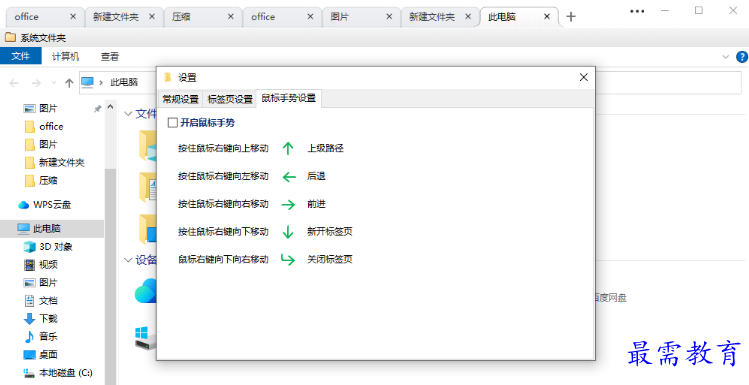Open 视频 in the sidebar

click(x=41, y=265)
